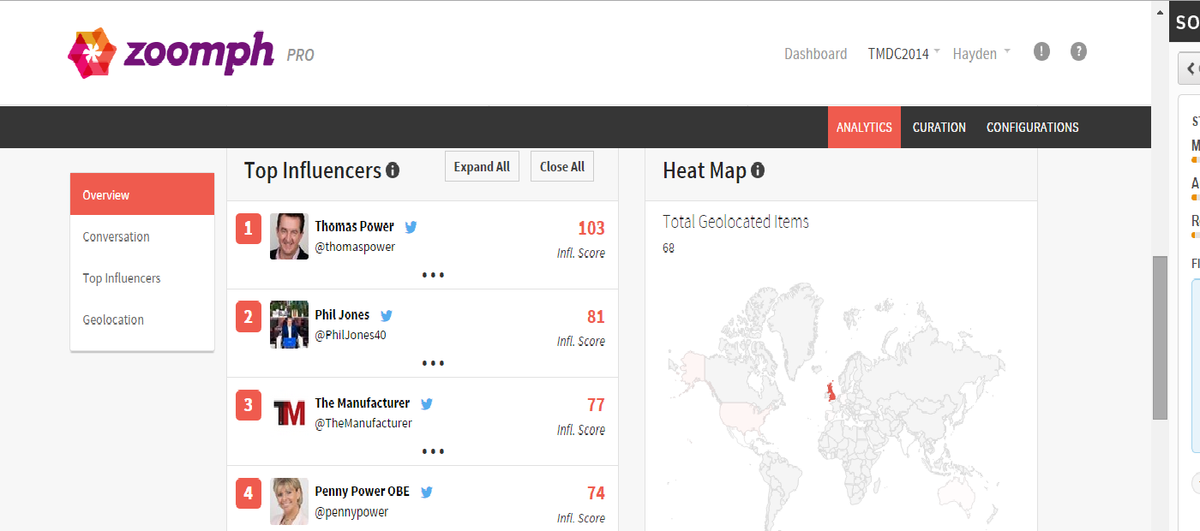The width and height of the screenshot is (1200, 531).
Task: Switch to the Configurations tab
Action: (1032, 127)
